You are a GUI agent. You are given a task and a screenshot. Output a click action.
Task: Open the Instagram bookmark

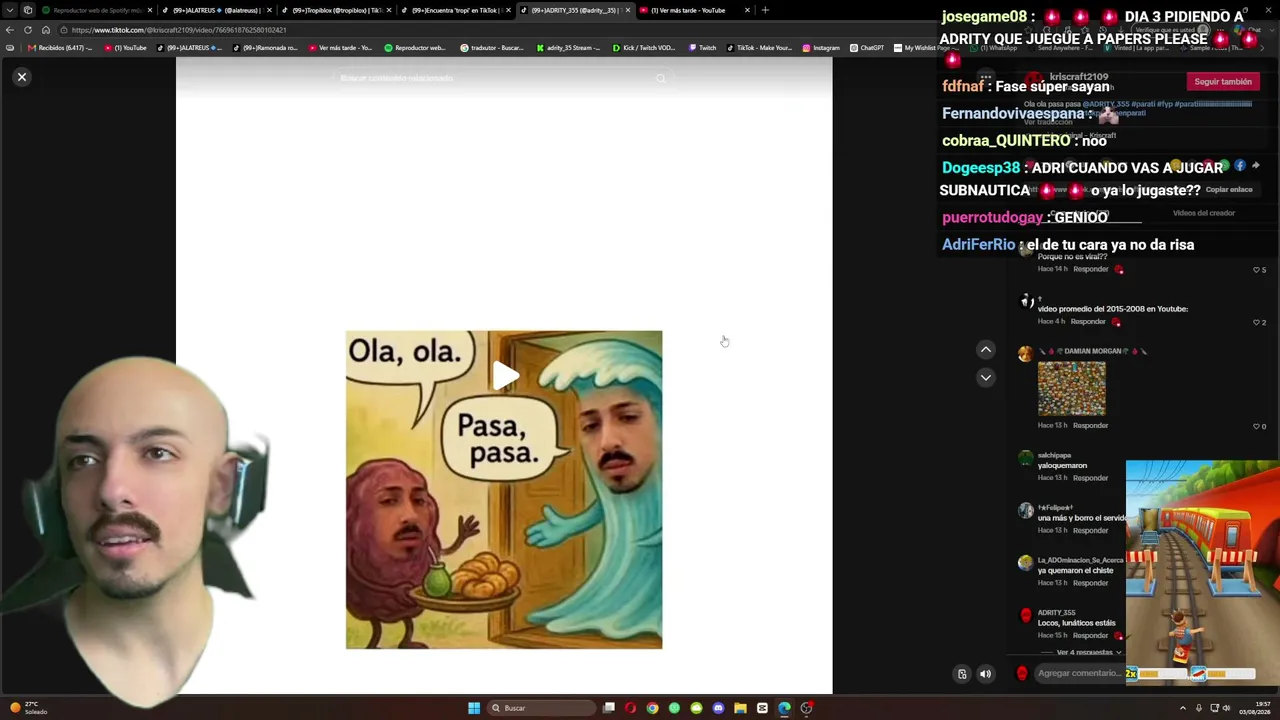point(820,48)
